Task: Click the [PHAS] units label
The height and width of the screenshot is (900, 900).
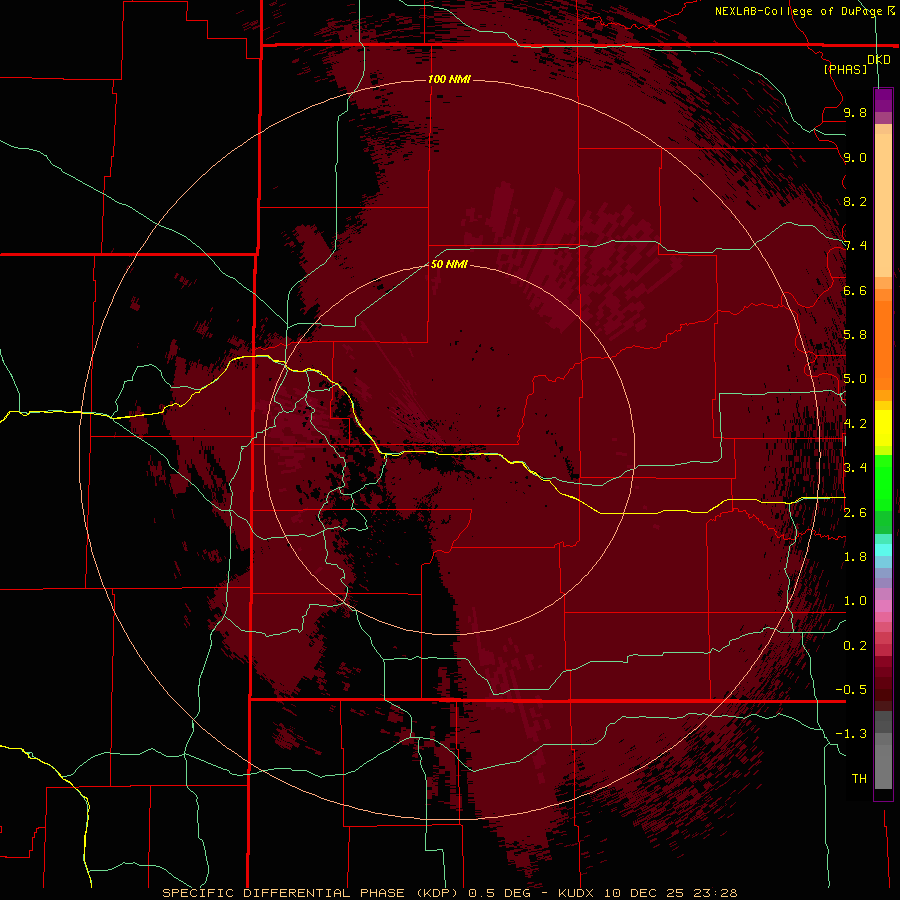Action: tap(845, 69)
